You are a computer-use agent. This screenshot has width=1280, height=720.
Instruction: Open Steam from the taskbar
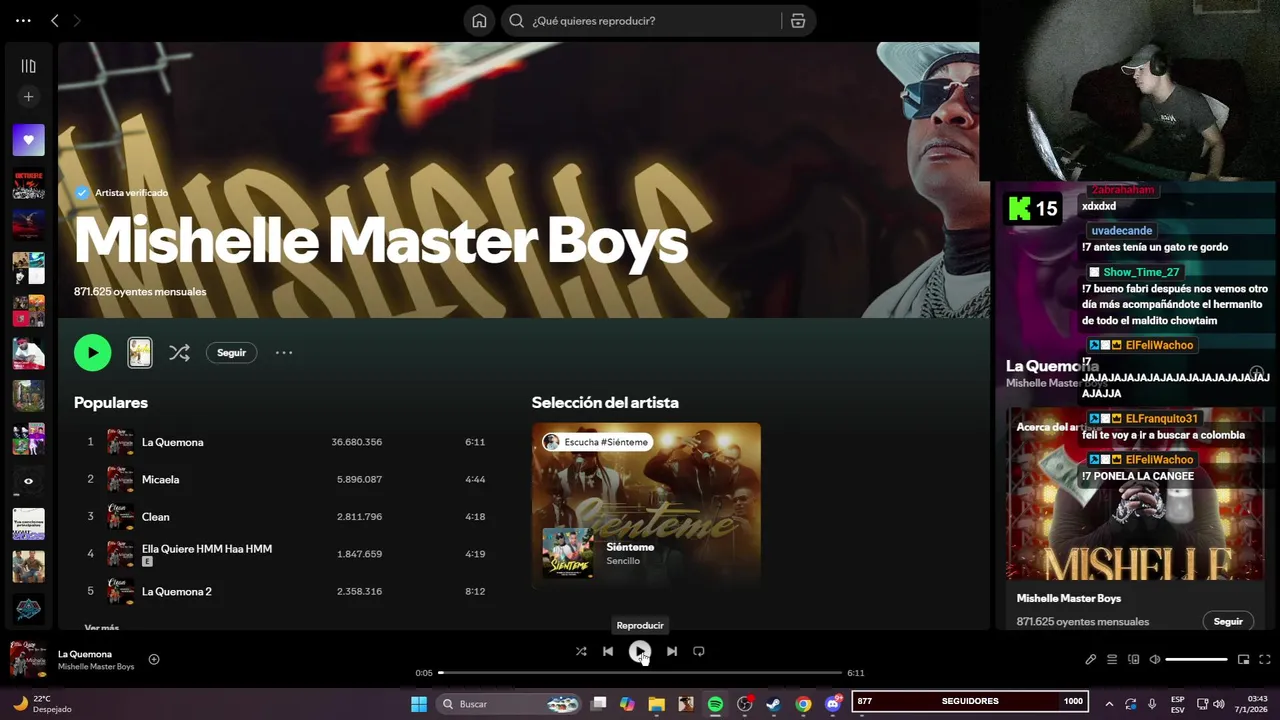tap(774, 704)
